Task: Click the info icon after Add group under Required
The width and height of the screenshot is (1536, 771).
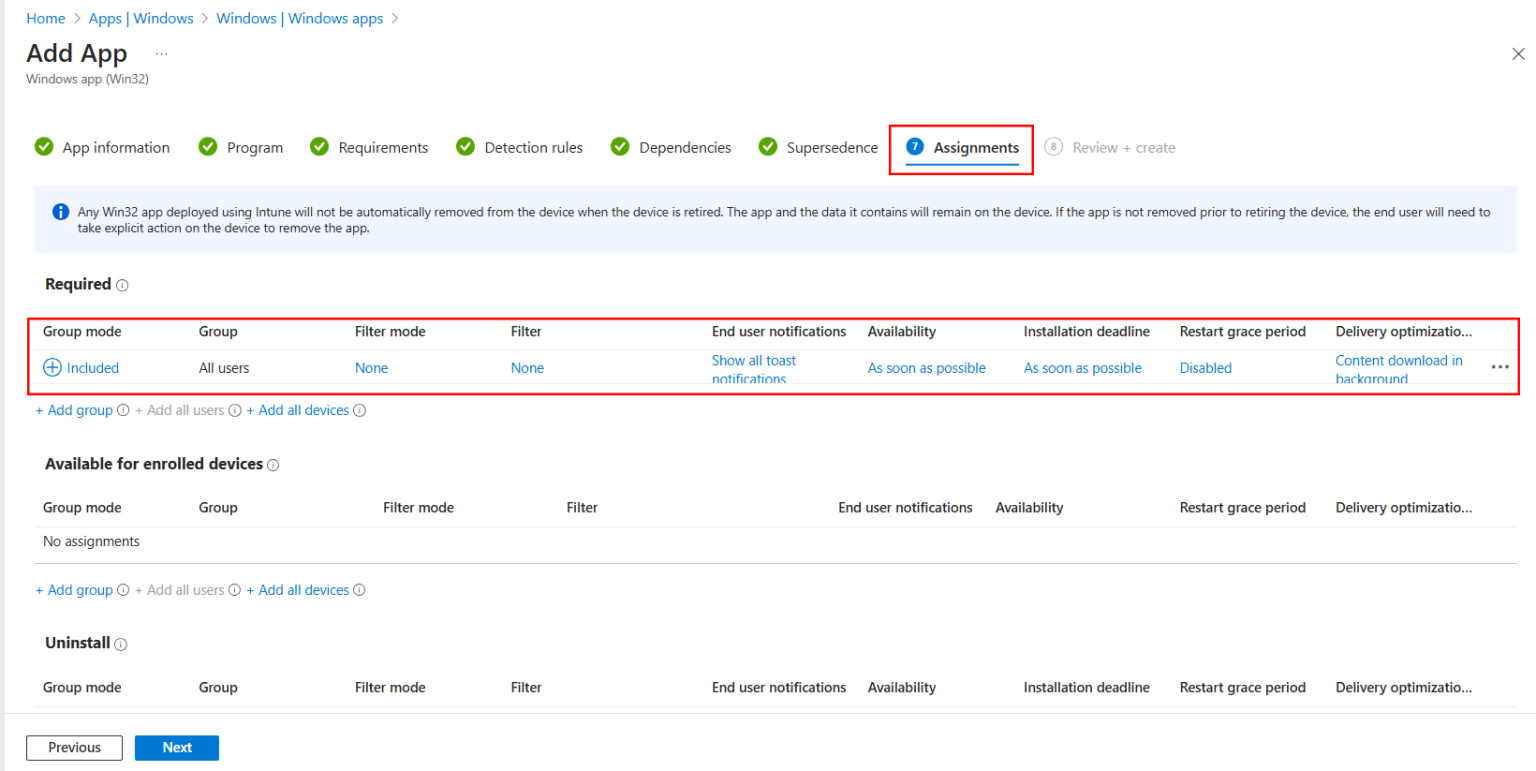Action: (x=121, y=410)
